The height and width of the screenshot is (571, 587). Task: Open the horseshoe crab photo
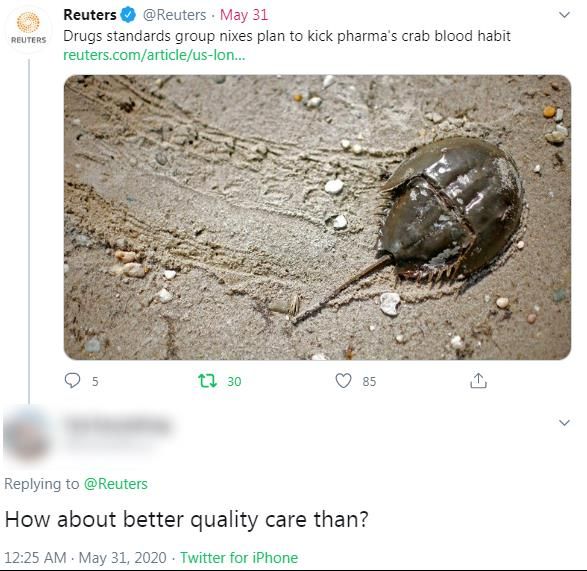(317, 217)
